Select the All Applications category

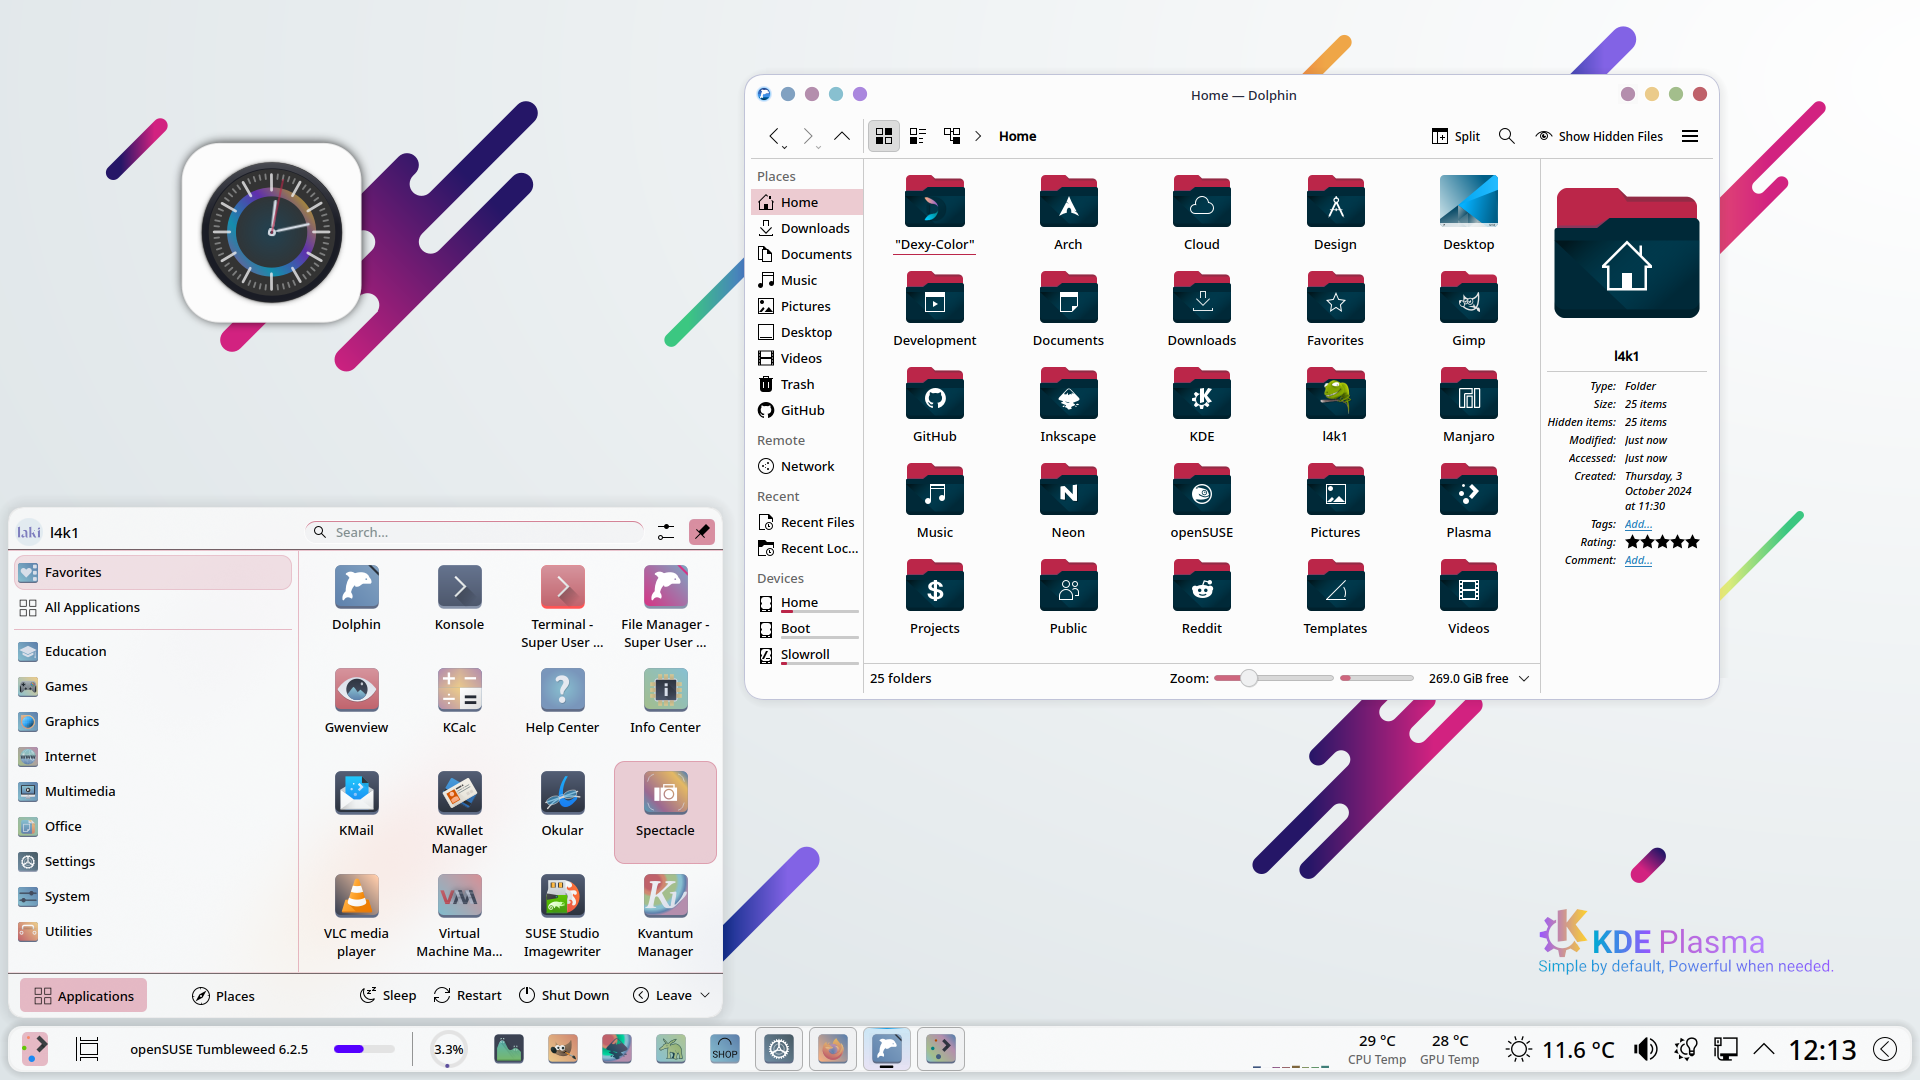153,608
